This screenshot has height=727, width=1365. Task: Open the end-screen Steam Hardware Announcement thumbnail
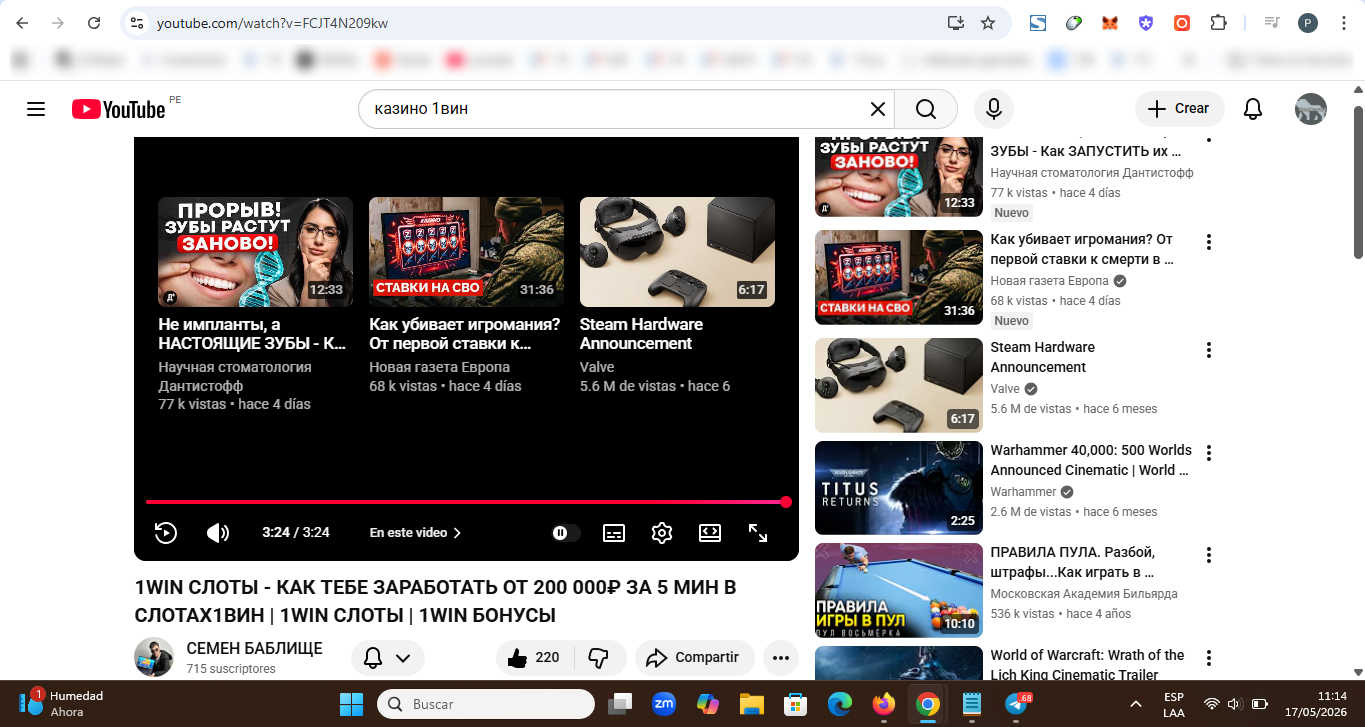tap(677, 252)
